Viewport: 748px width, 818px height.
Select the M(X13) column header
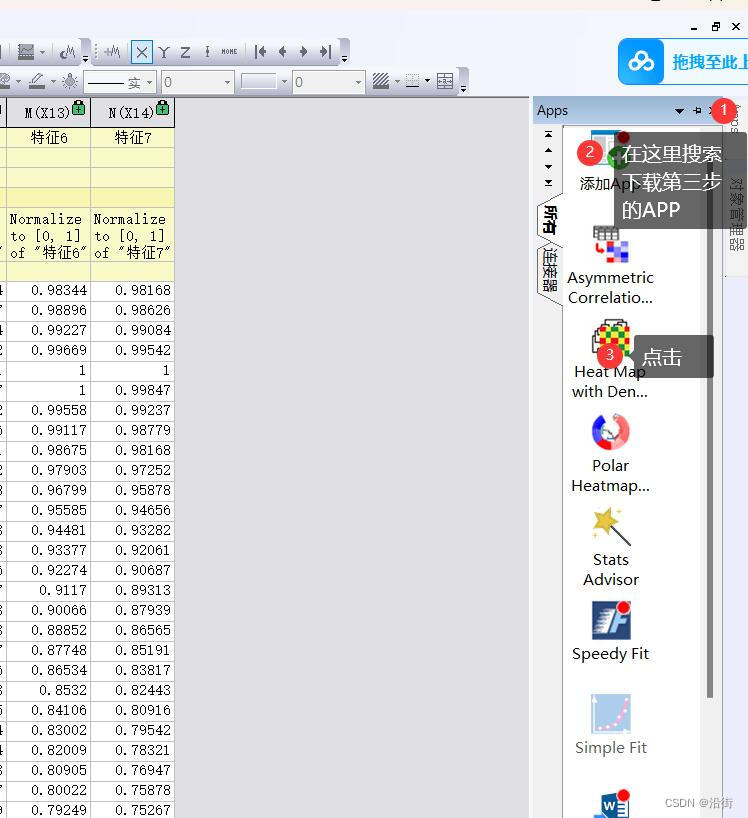point(49,112)
